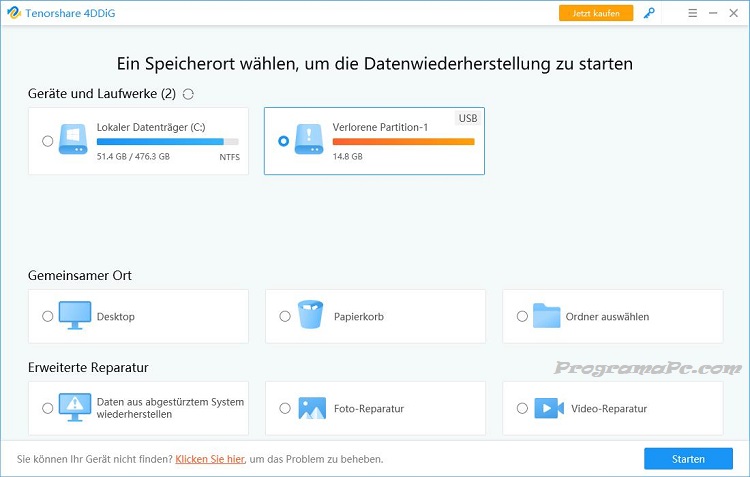Select the Desktop radio button
The height and width of the screenshot is (477, 750).
[48, 316]
